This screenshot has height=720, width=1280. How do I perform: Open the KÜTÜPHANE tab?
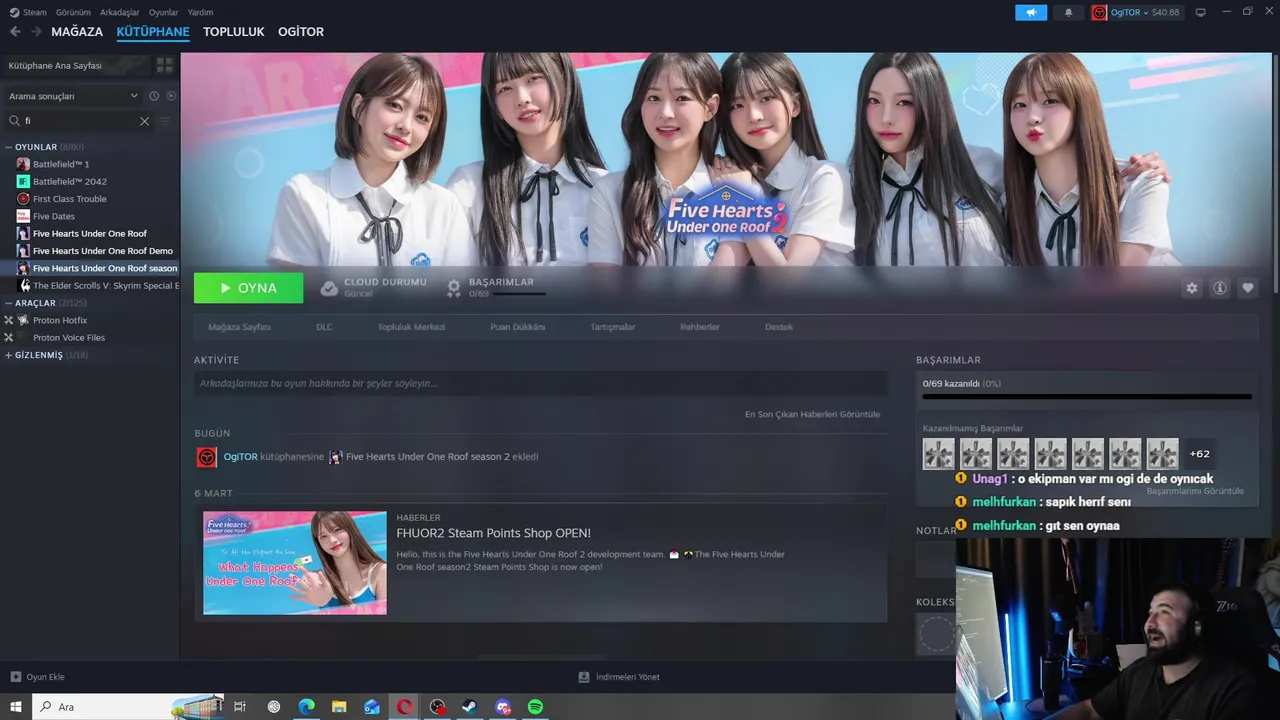(153, 32)
